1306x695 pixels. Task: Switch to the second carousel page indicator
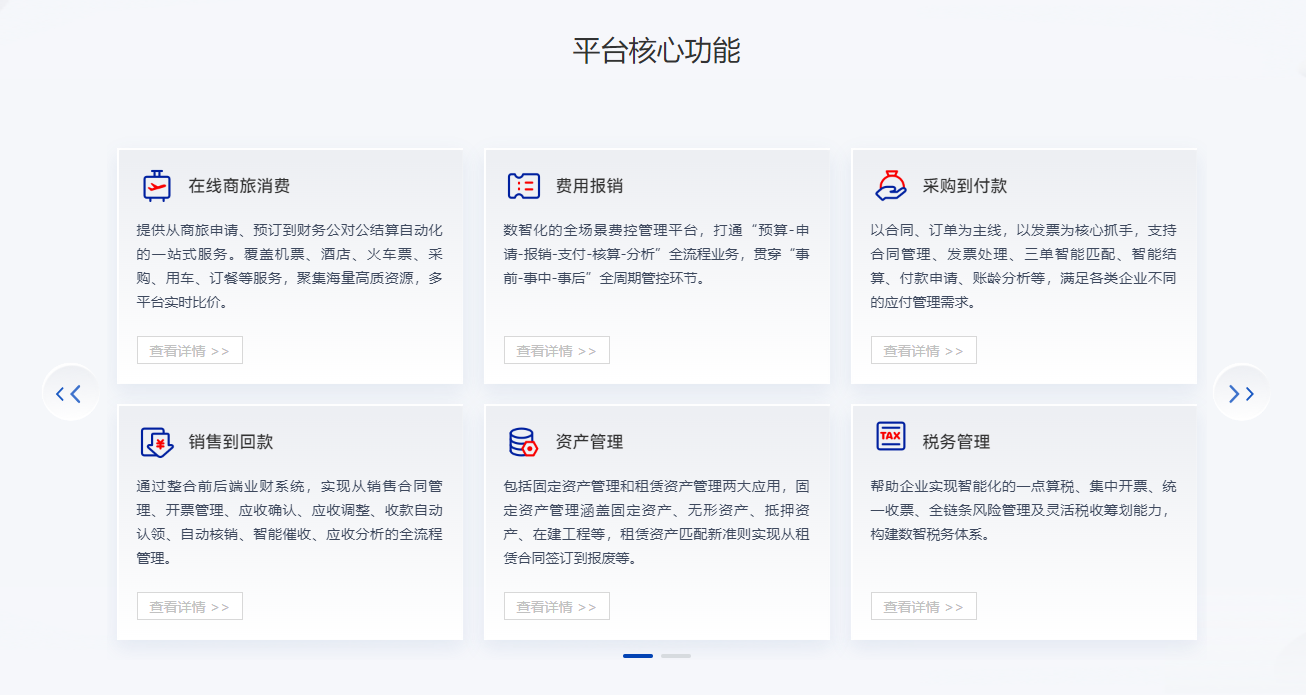click(x=676, y=656)
